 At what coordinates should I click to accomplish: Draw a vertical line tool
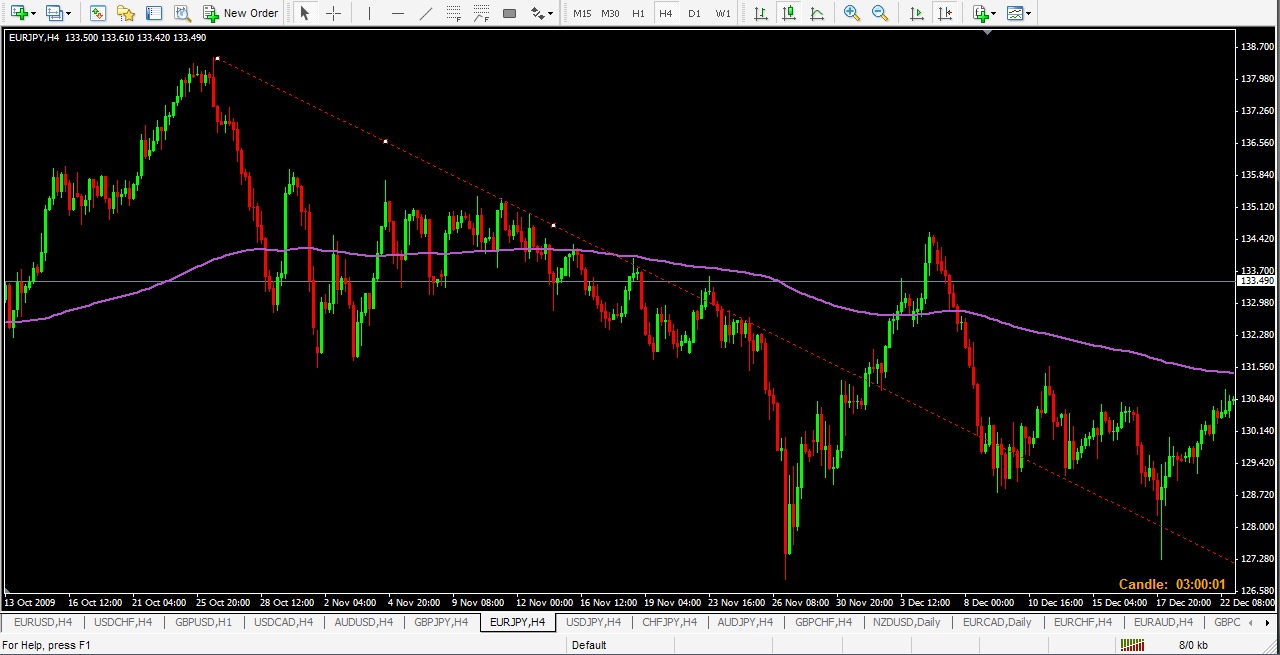click(x=369, y=13)
